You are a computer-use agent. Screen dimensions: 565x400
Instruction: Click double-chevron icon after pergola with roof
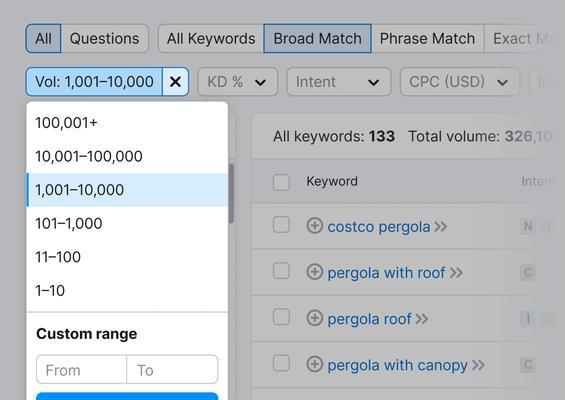tap(456, 273)
